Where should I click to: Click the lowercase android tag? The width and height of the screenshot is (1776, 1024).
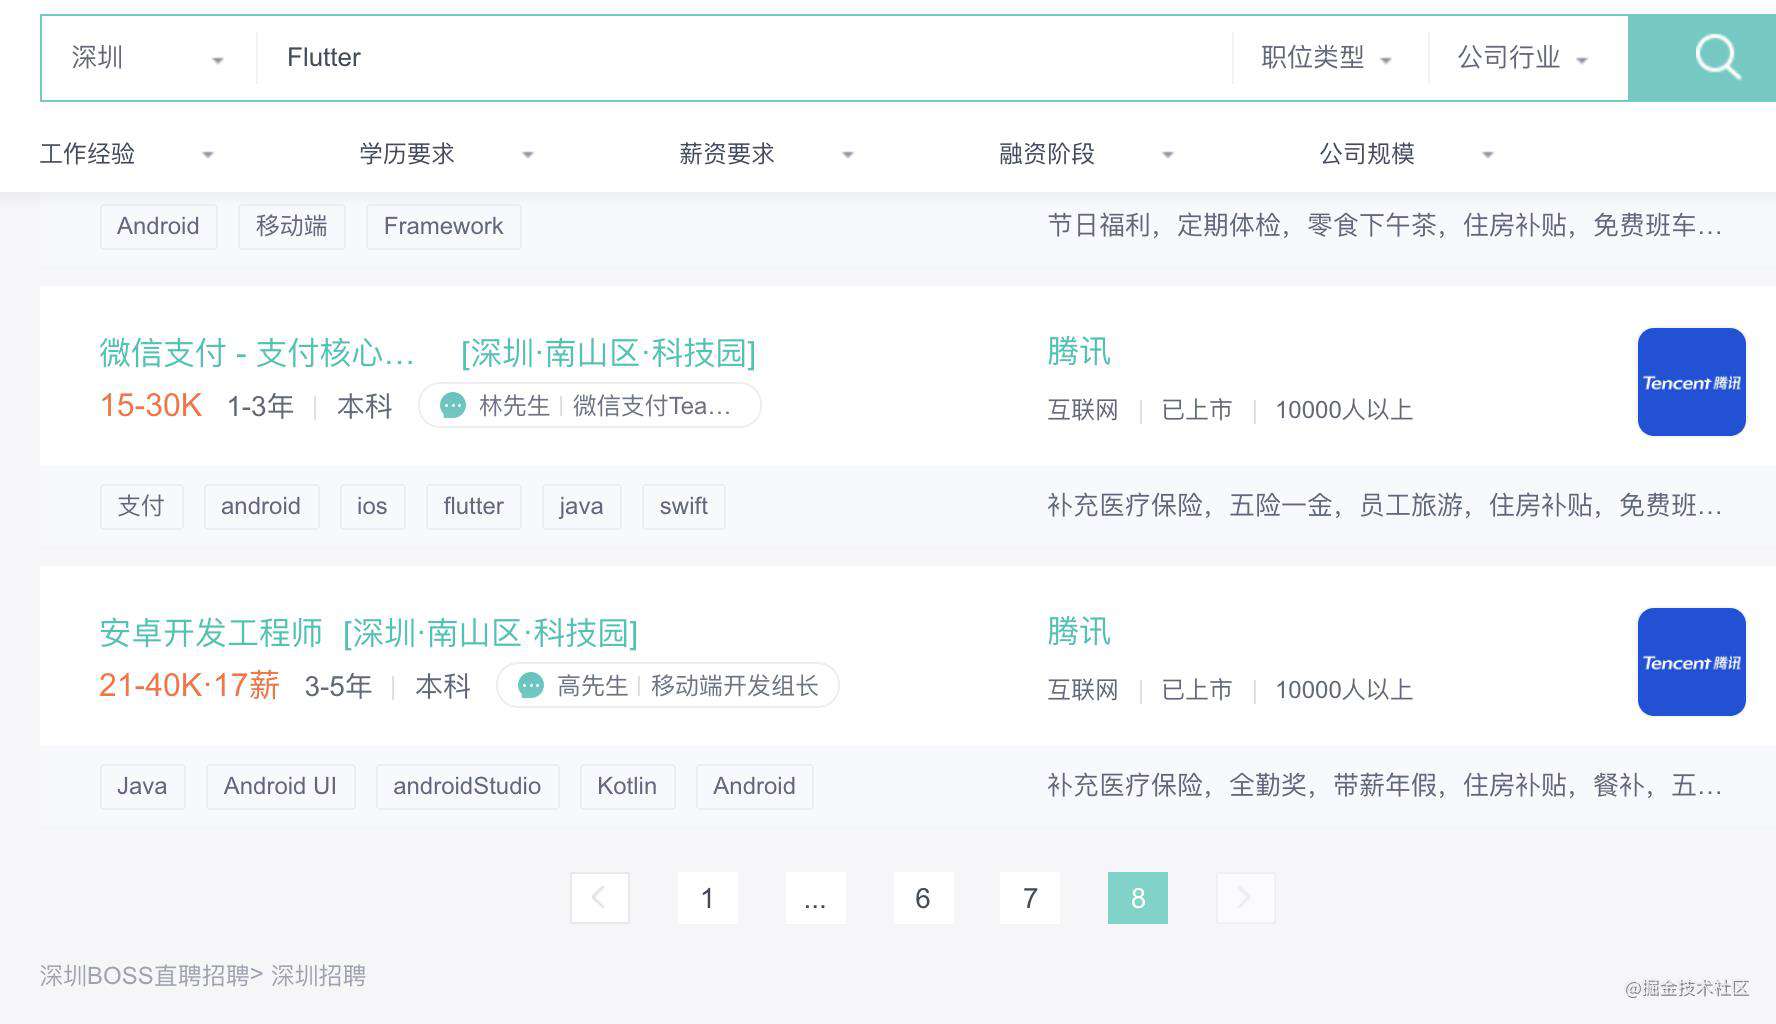pos(261,506)
